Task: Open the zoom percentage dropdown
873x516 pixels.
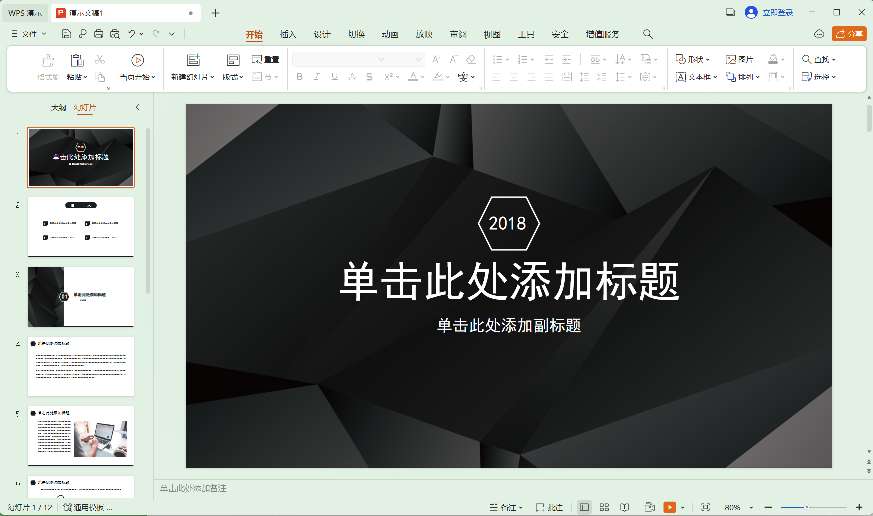Action: pos(751,507)
